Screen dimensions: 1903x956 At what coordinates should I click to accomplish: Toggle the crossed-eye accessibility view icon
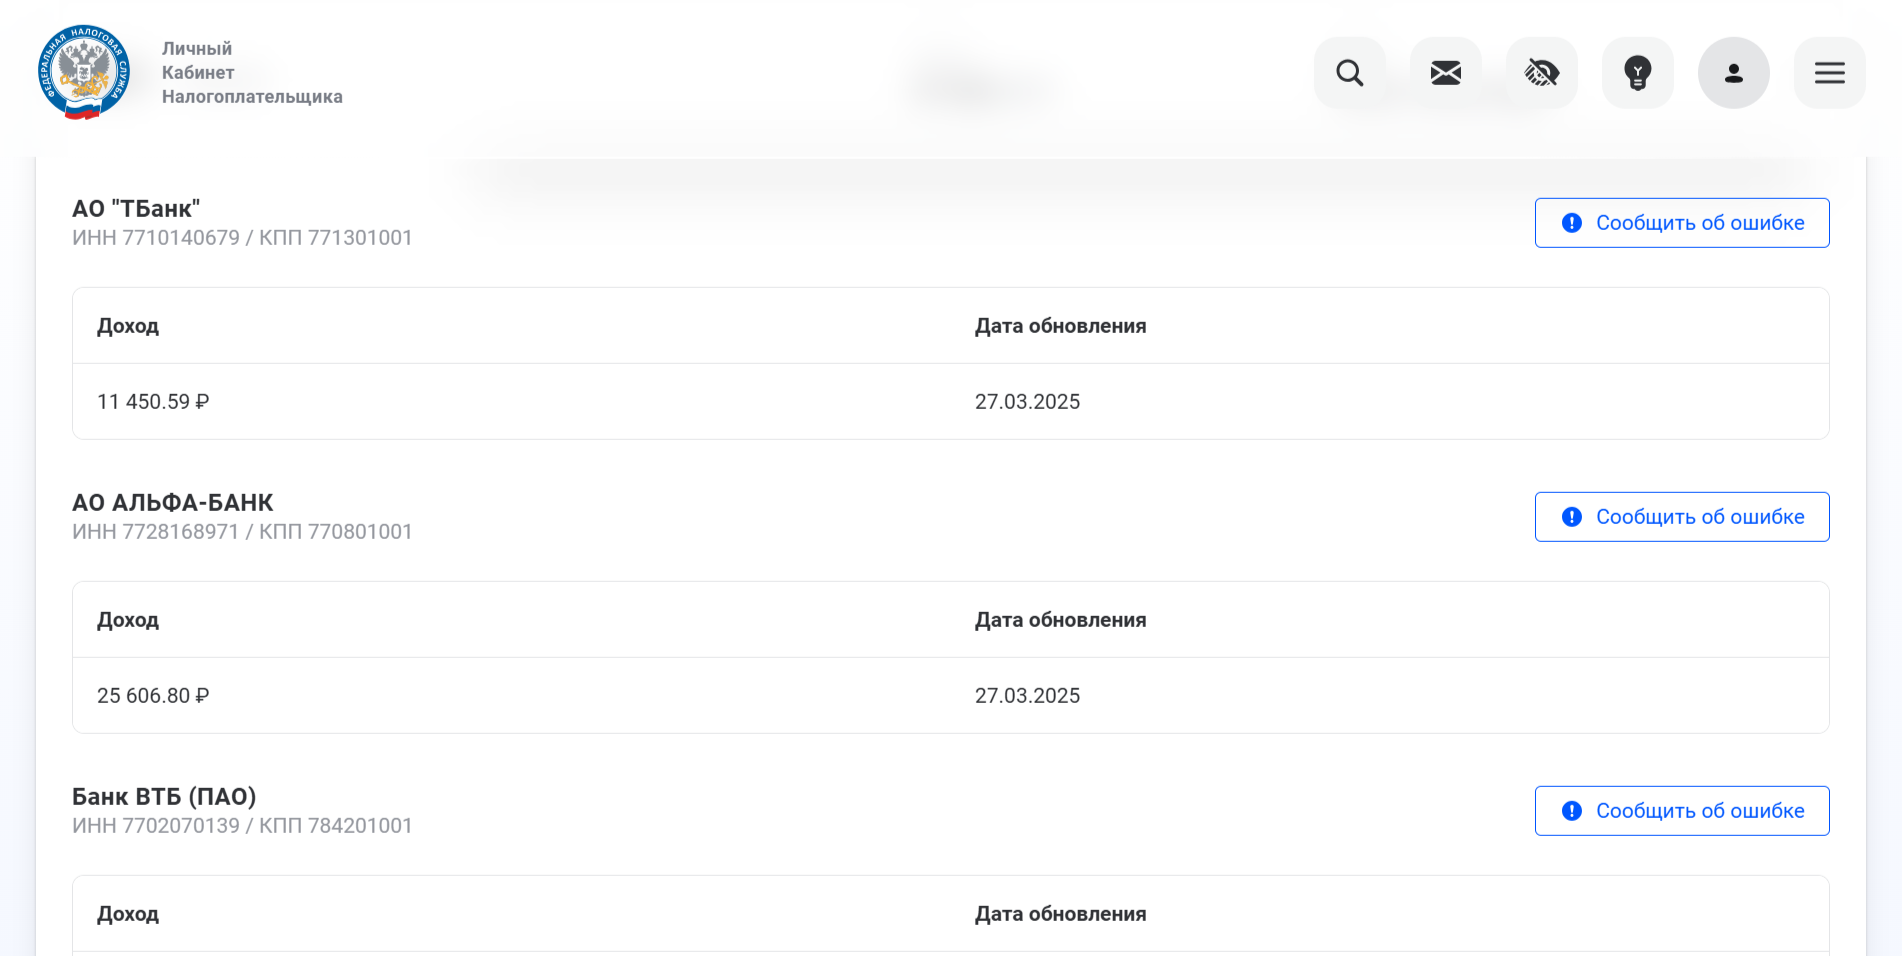pos(1541,73)
